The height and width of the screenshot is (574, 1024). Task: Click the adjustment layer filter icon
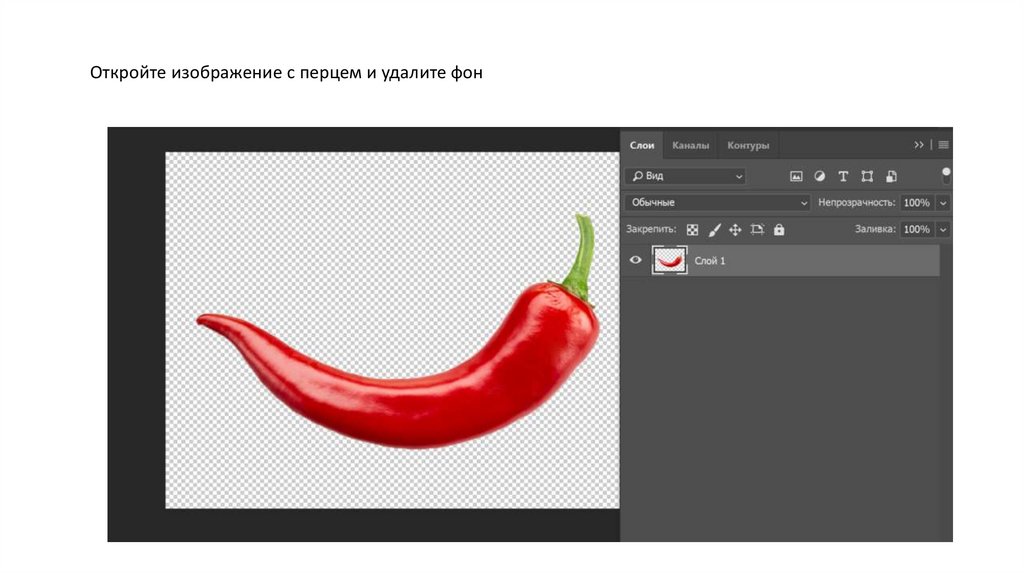pyautogui.click(x=819, y=176)
